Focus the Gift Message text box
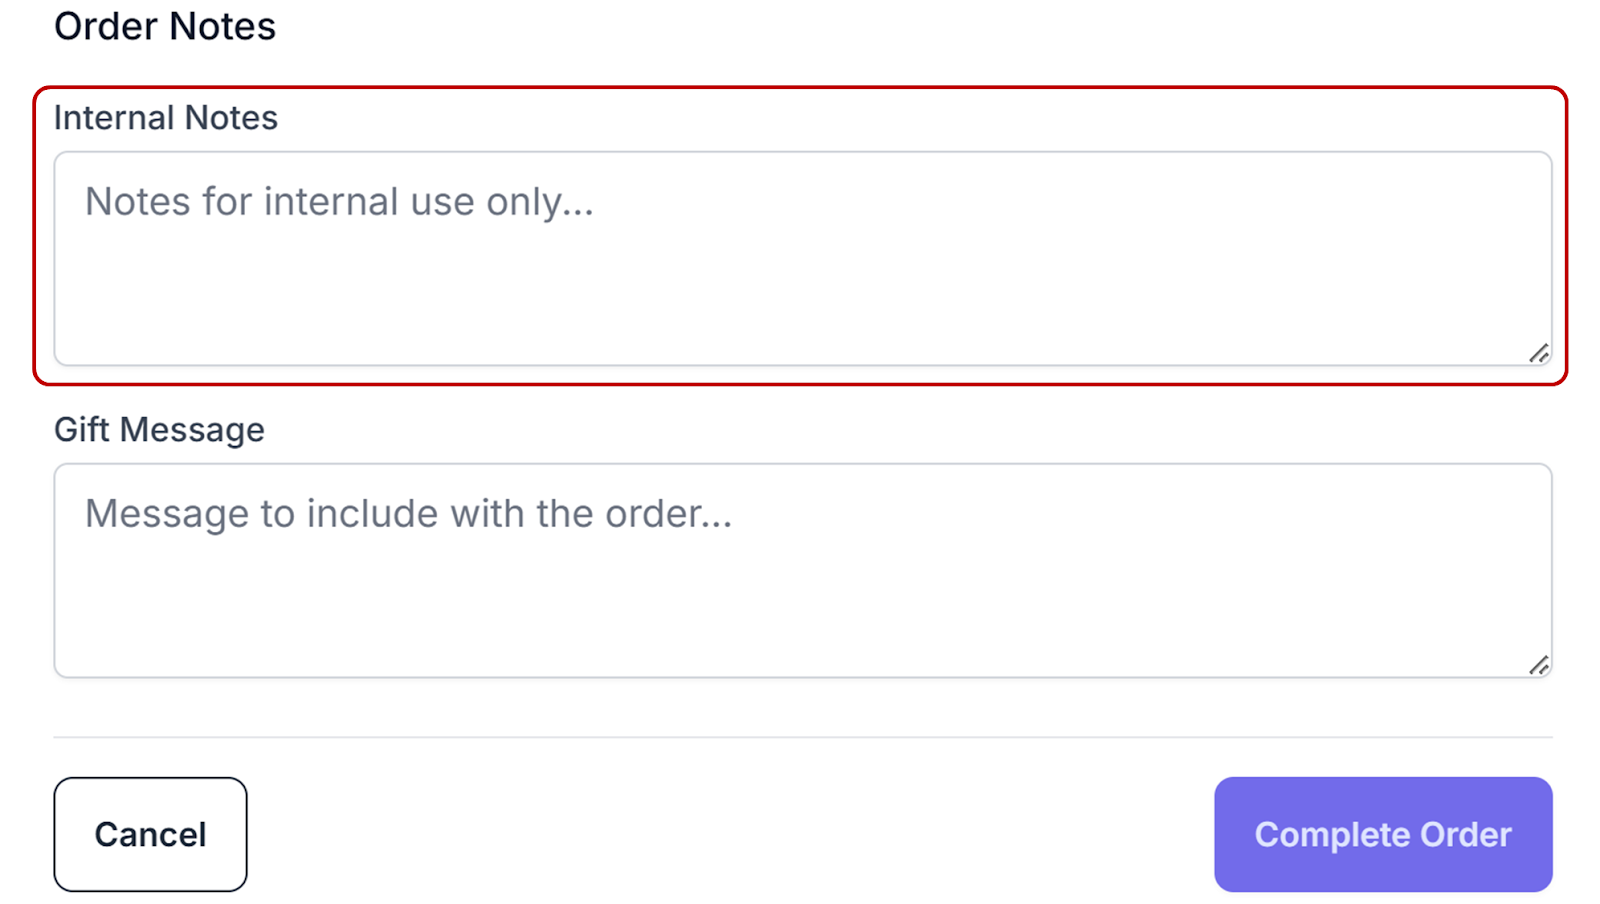This screenshot has width=1600, height=904. (x=802, y=570)
